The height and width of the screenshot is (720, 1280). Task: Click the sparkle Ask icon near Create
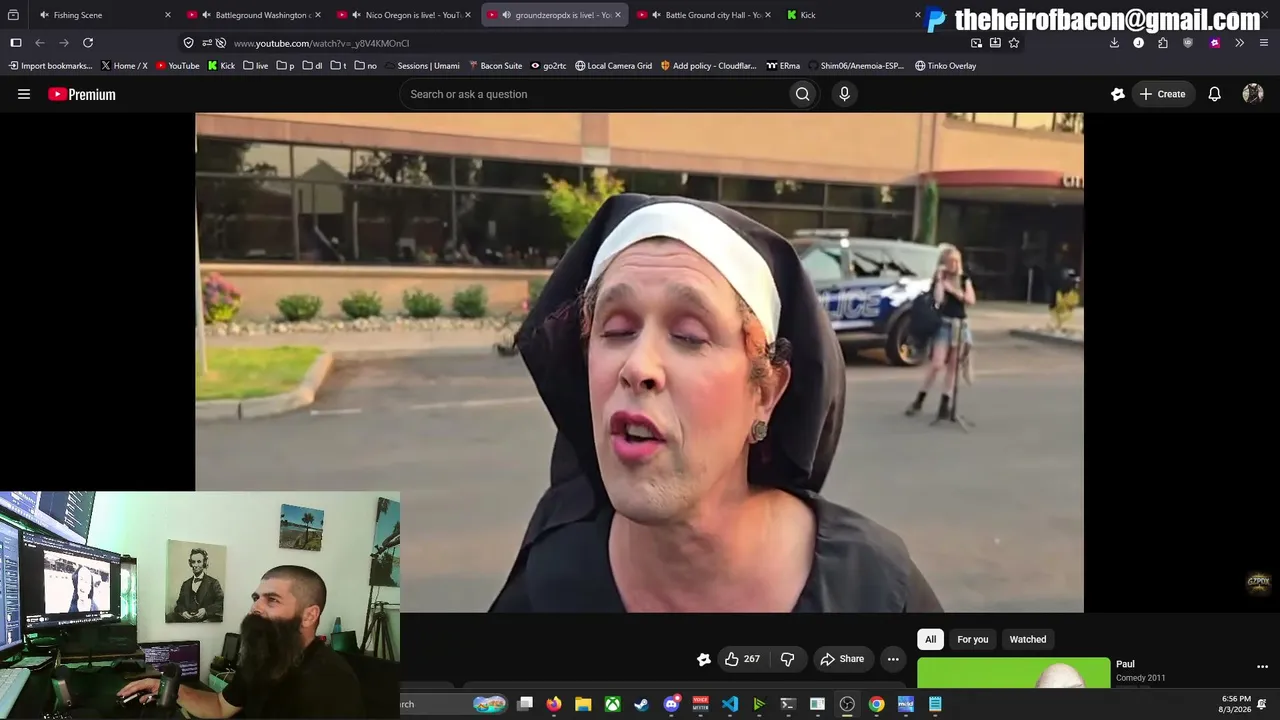click(x=1118, y=94)
